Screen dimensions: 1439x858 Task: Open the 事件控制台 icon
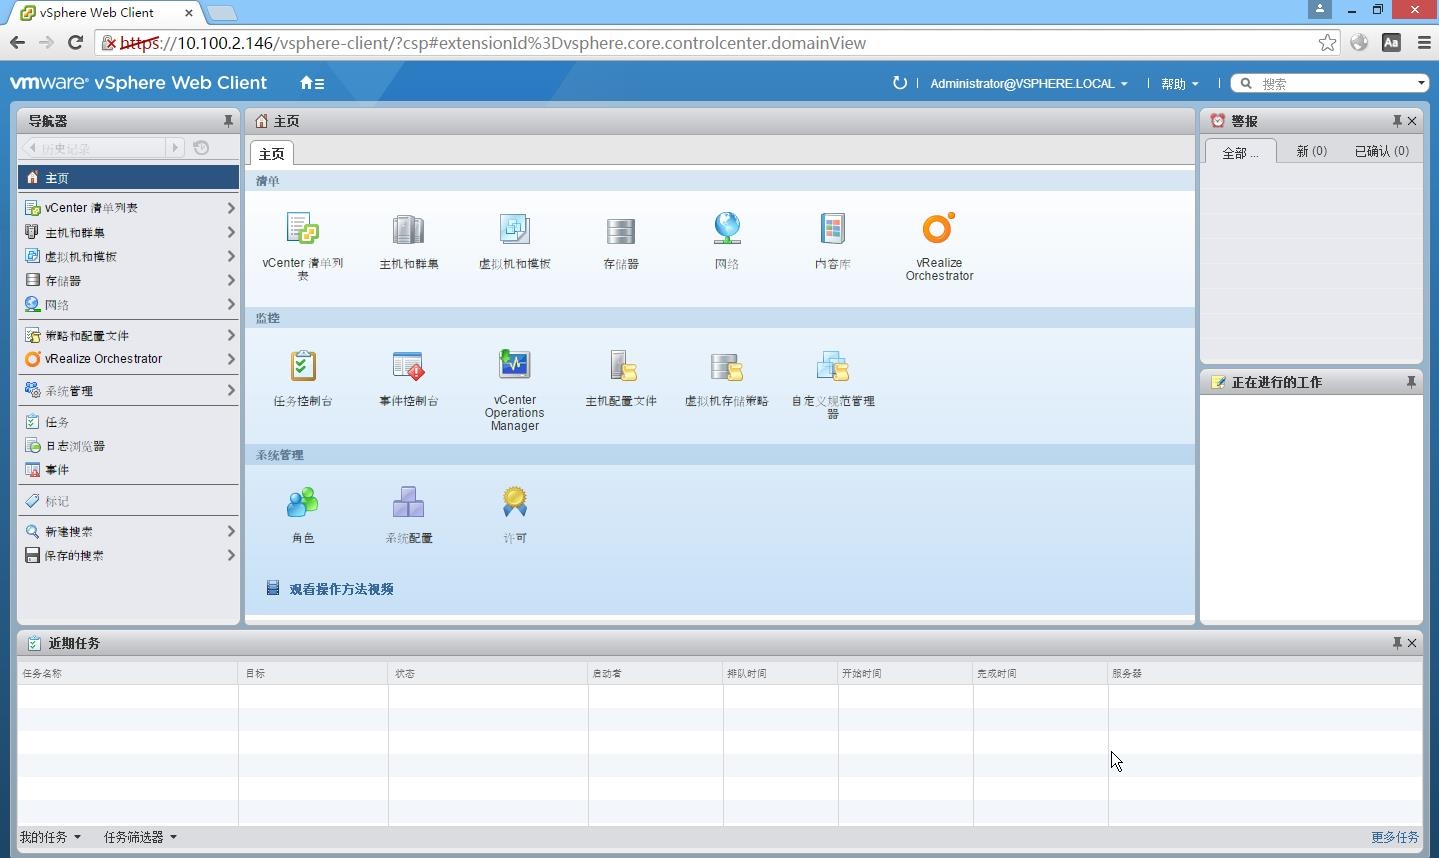pos(409,366)
